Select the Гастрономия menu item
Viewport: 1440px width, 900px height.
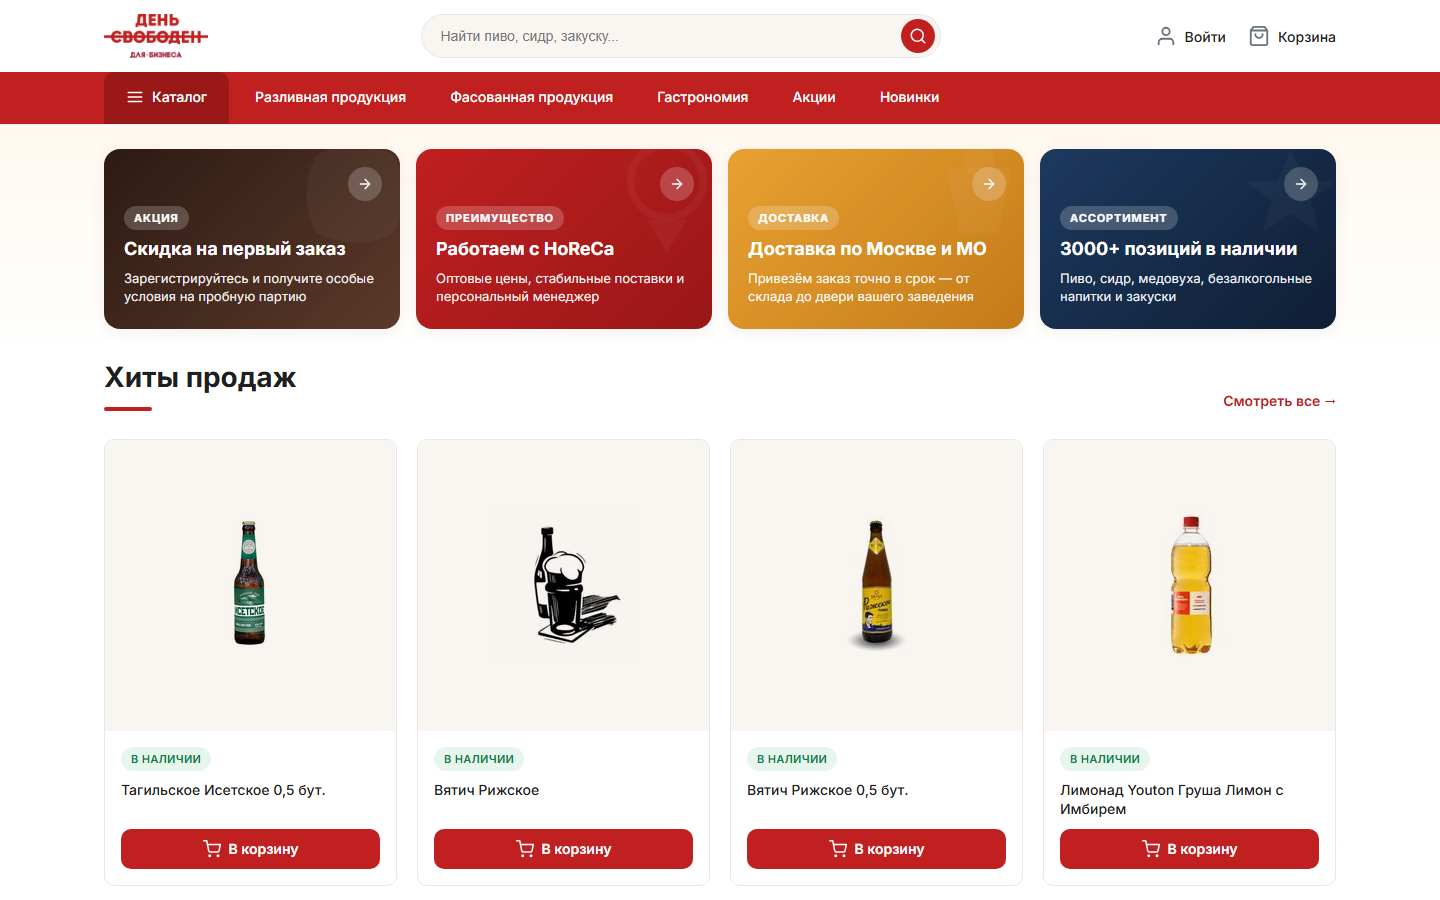coord(702,97)
